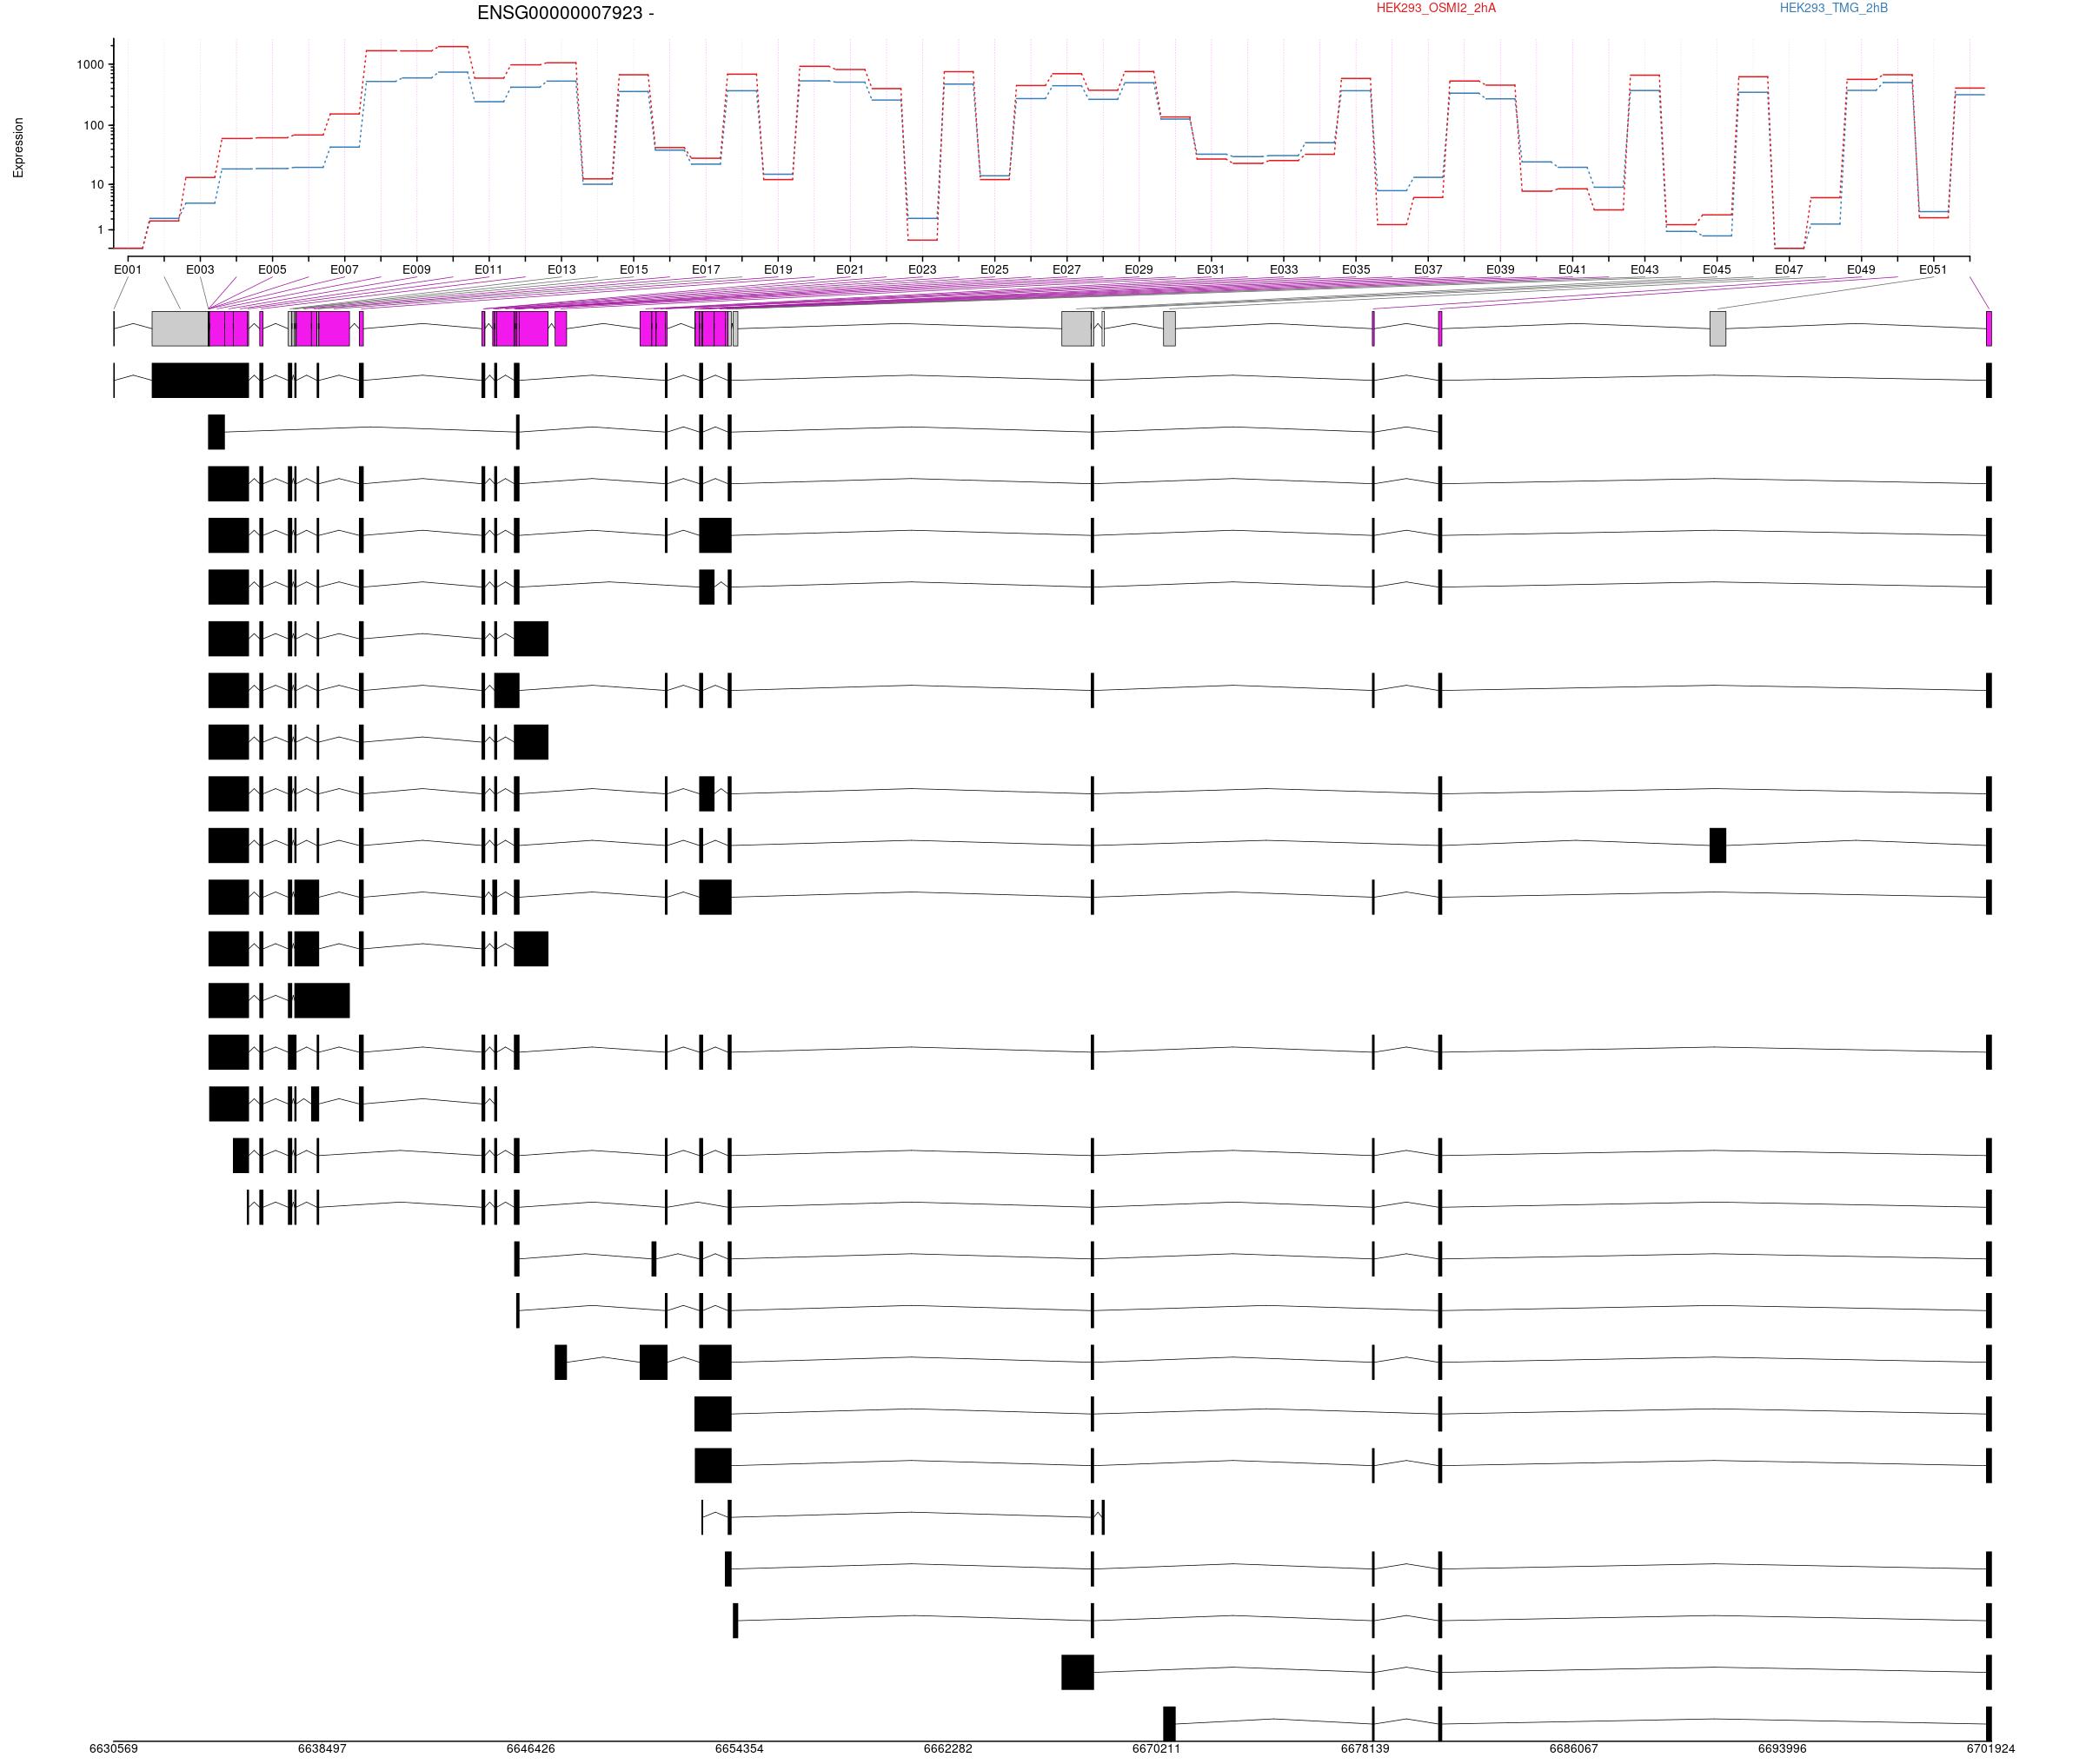Click exon label E045
The image size is (2086, 1764).
[x=1717, y=270]
